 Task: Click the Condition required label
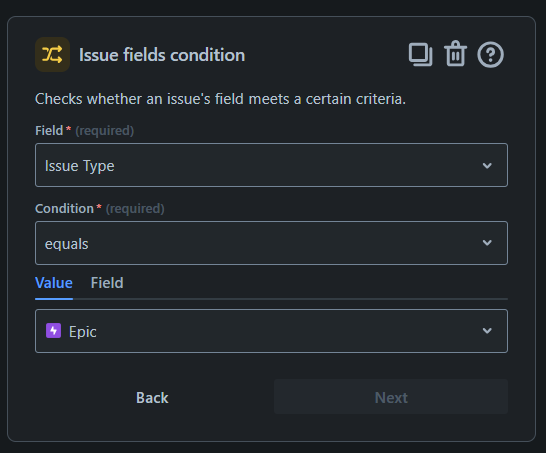pos(100,209)
